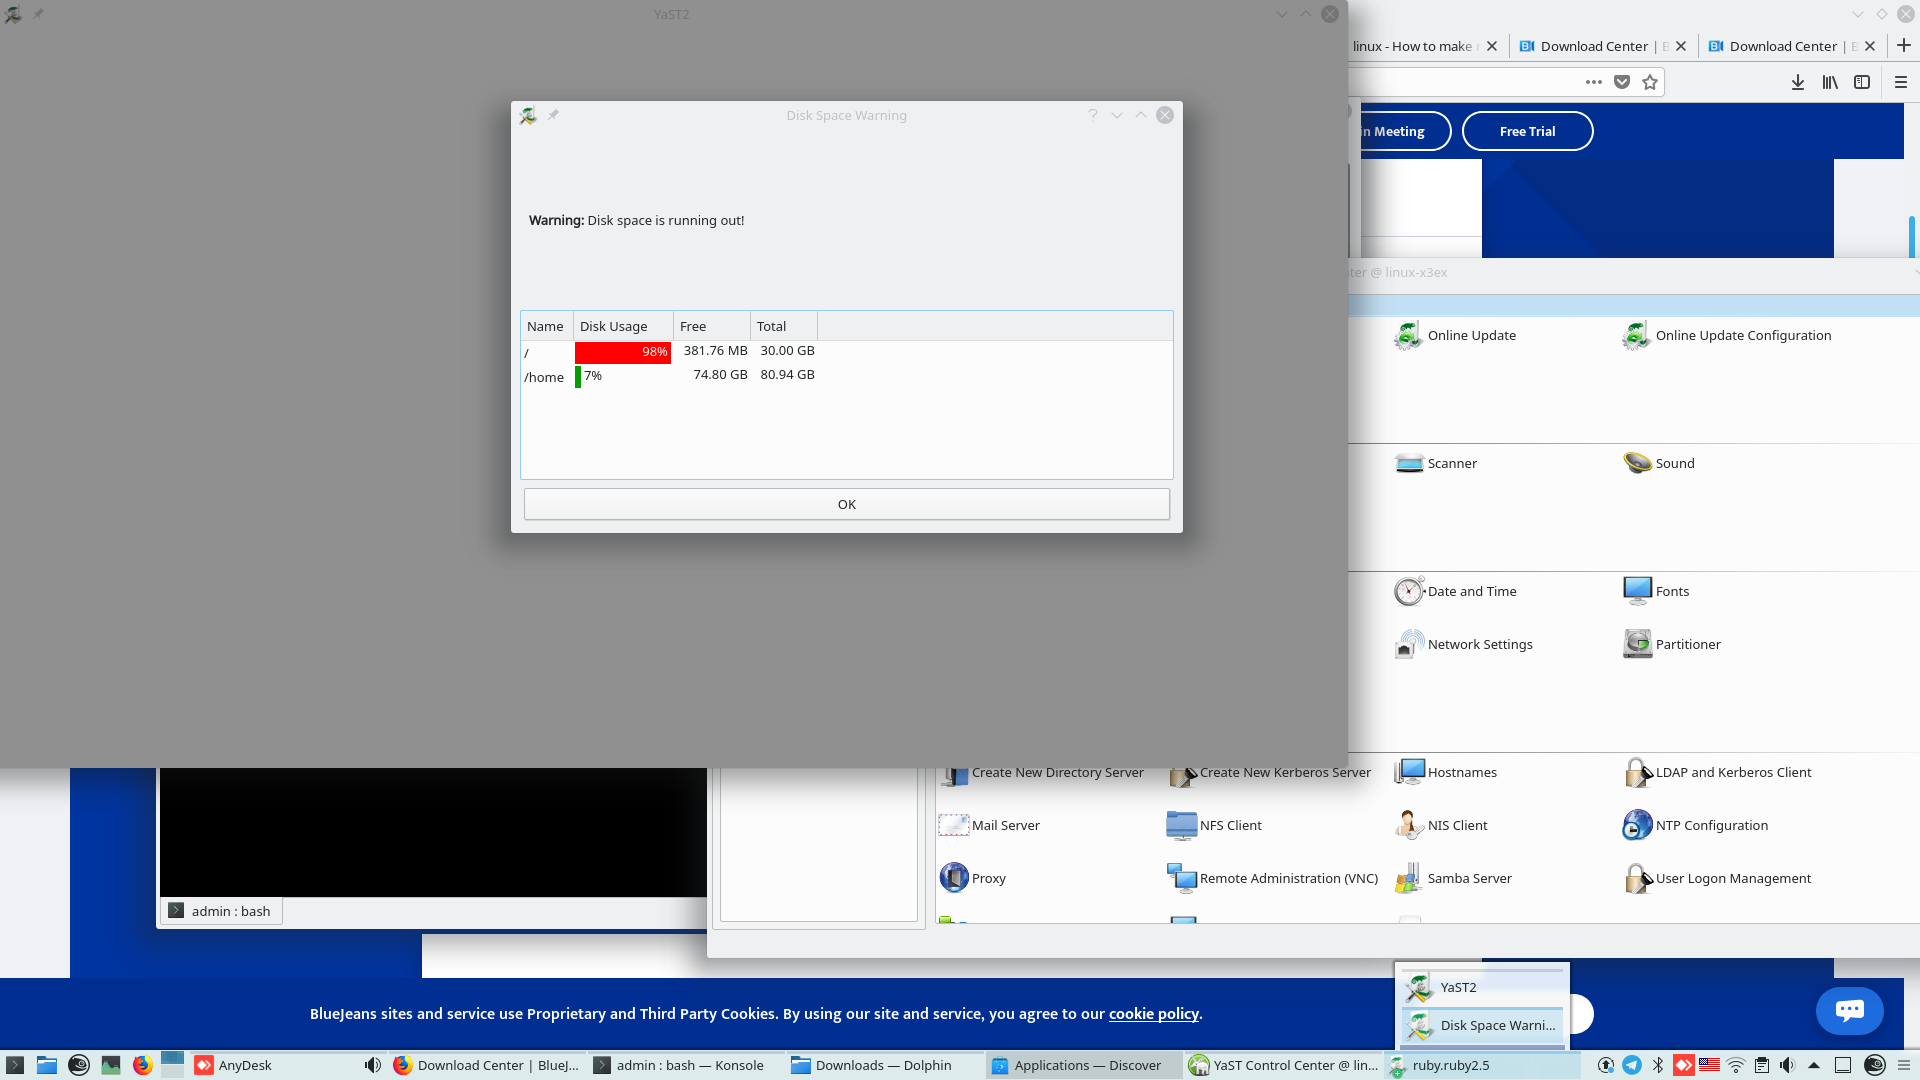Open Sound settings module

1674,464
